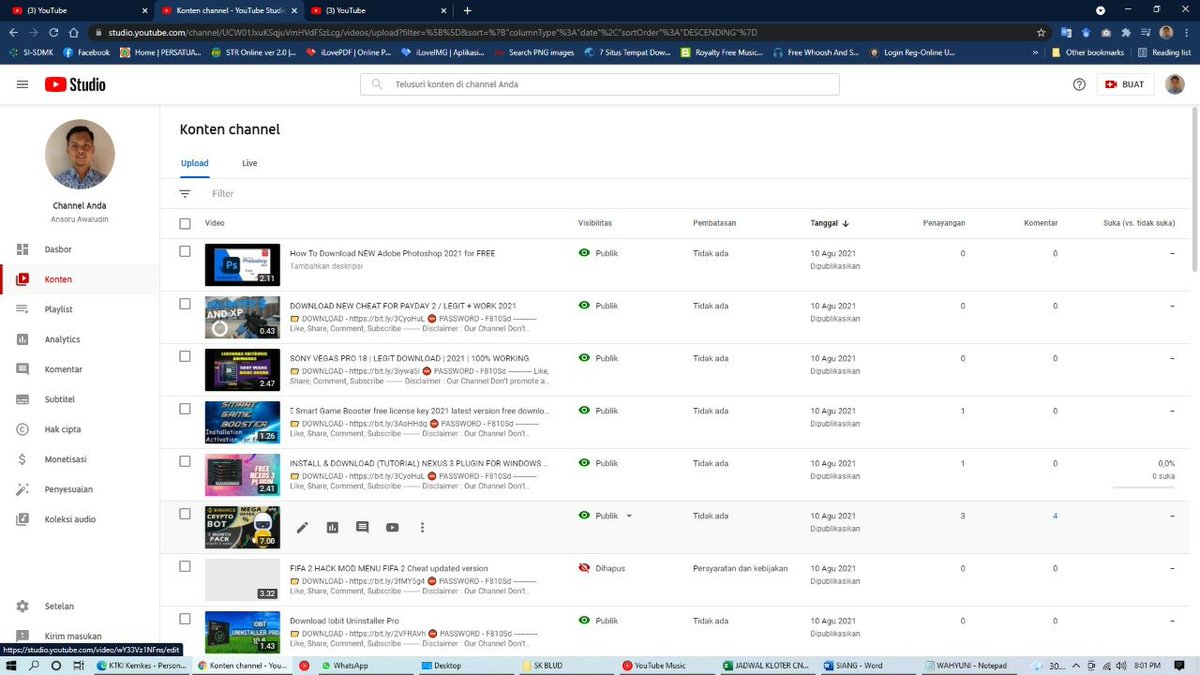1200x675 pixels.
Task: Click 'Persyaratan dan kebijakan' restriction text
Action: pyautogui.click(x=740, y=568)
